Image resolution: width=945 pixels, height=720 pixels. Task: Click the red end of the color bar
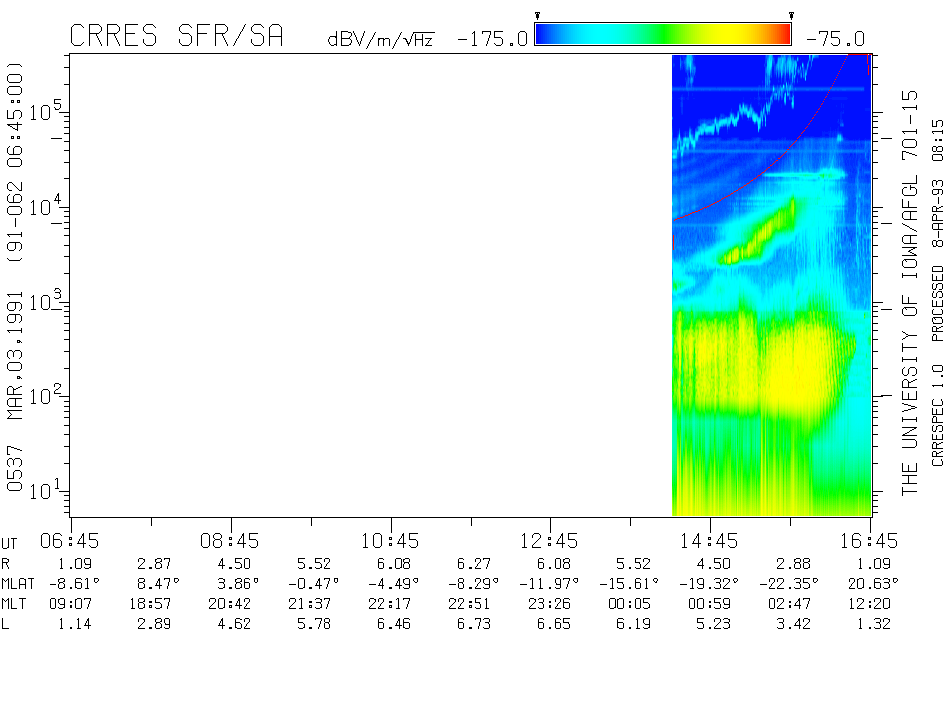click(782, 34)
